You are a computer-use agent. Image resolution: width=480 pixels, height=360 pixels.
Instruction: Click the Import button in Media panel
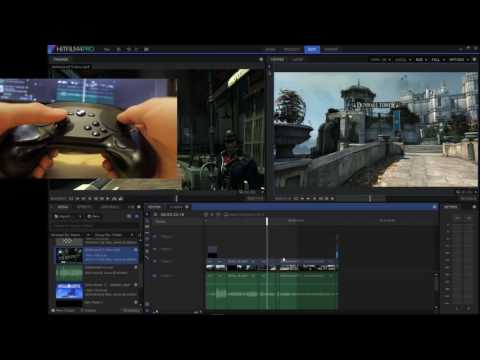pyautogui.click(x=66, y=216)
